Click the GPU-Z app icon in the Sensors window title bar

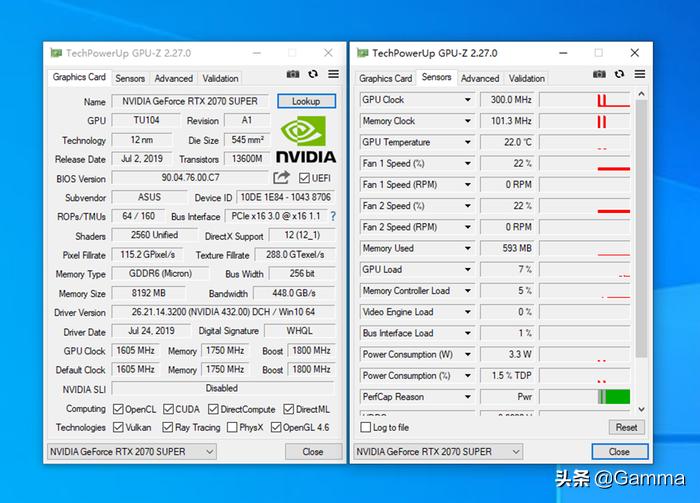pos(362,53)
